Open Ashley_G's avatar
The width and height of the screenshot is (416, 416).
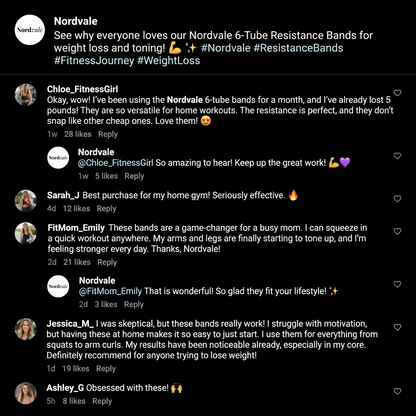[x=26, y=393]
